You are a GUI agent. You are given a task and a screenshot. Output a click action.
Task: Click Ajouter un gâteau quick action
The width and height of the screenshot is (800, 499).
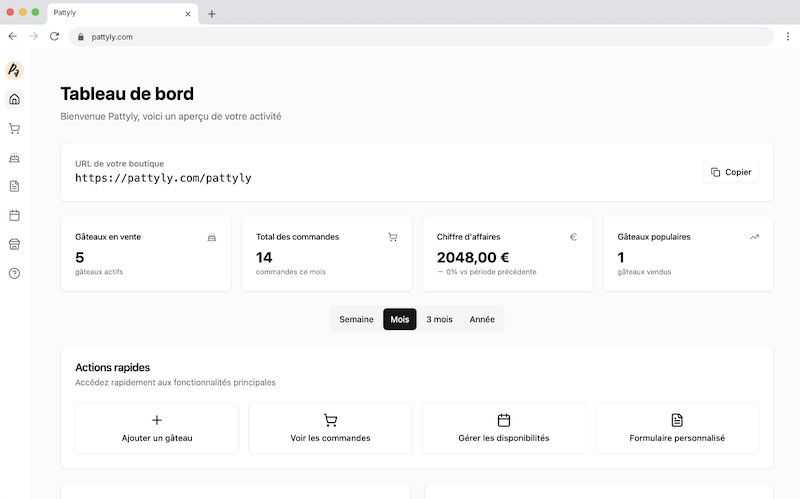click(157, 429)
